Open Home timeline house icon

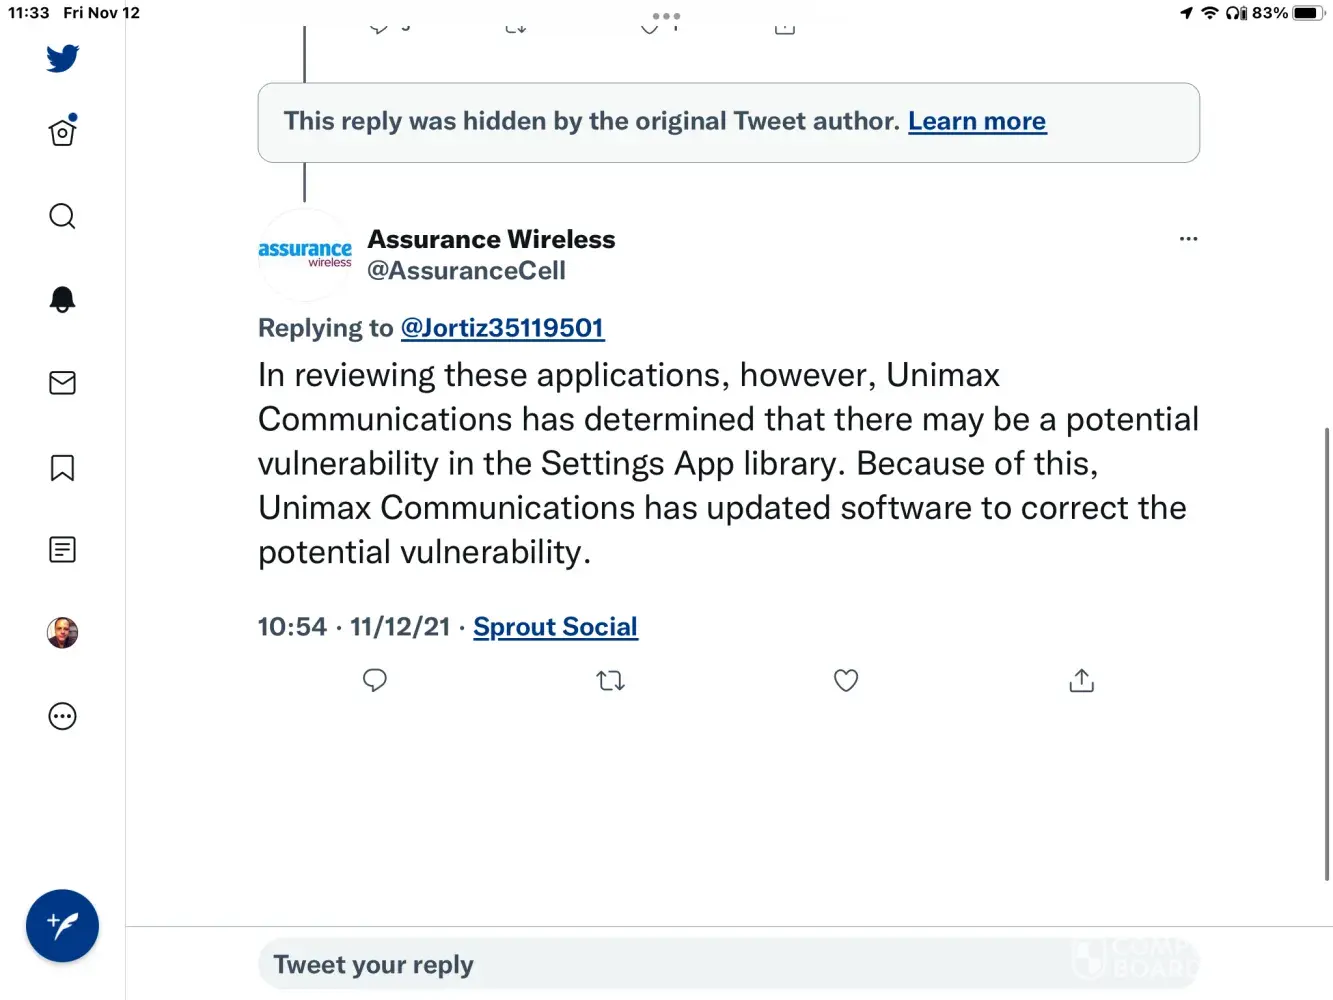[62, 132]
